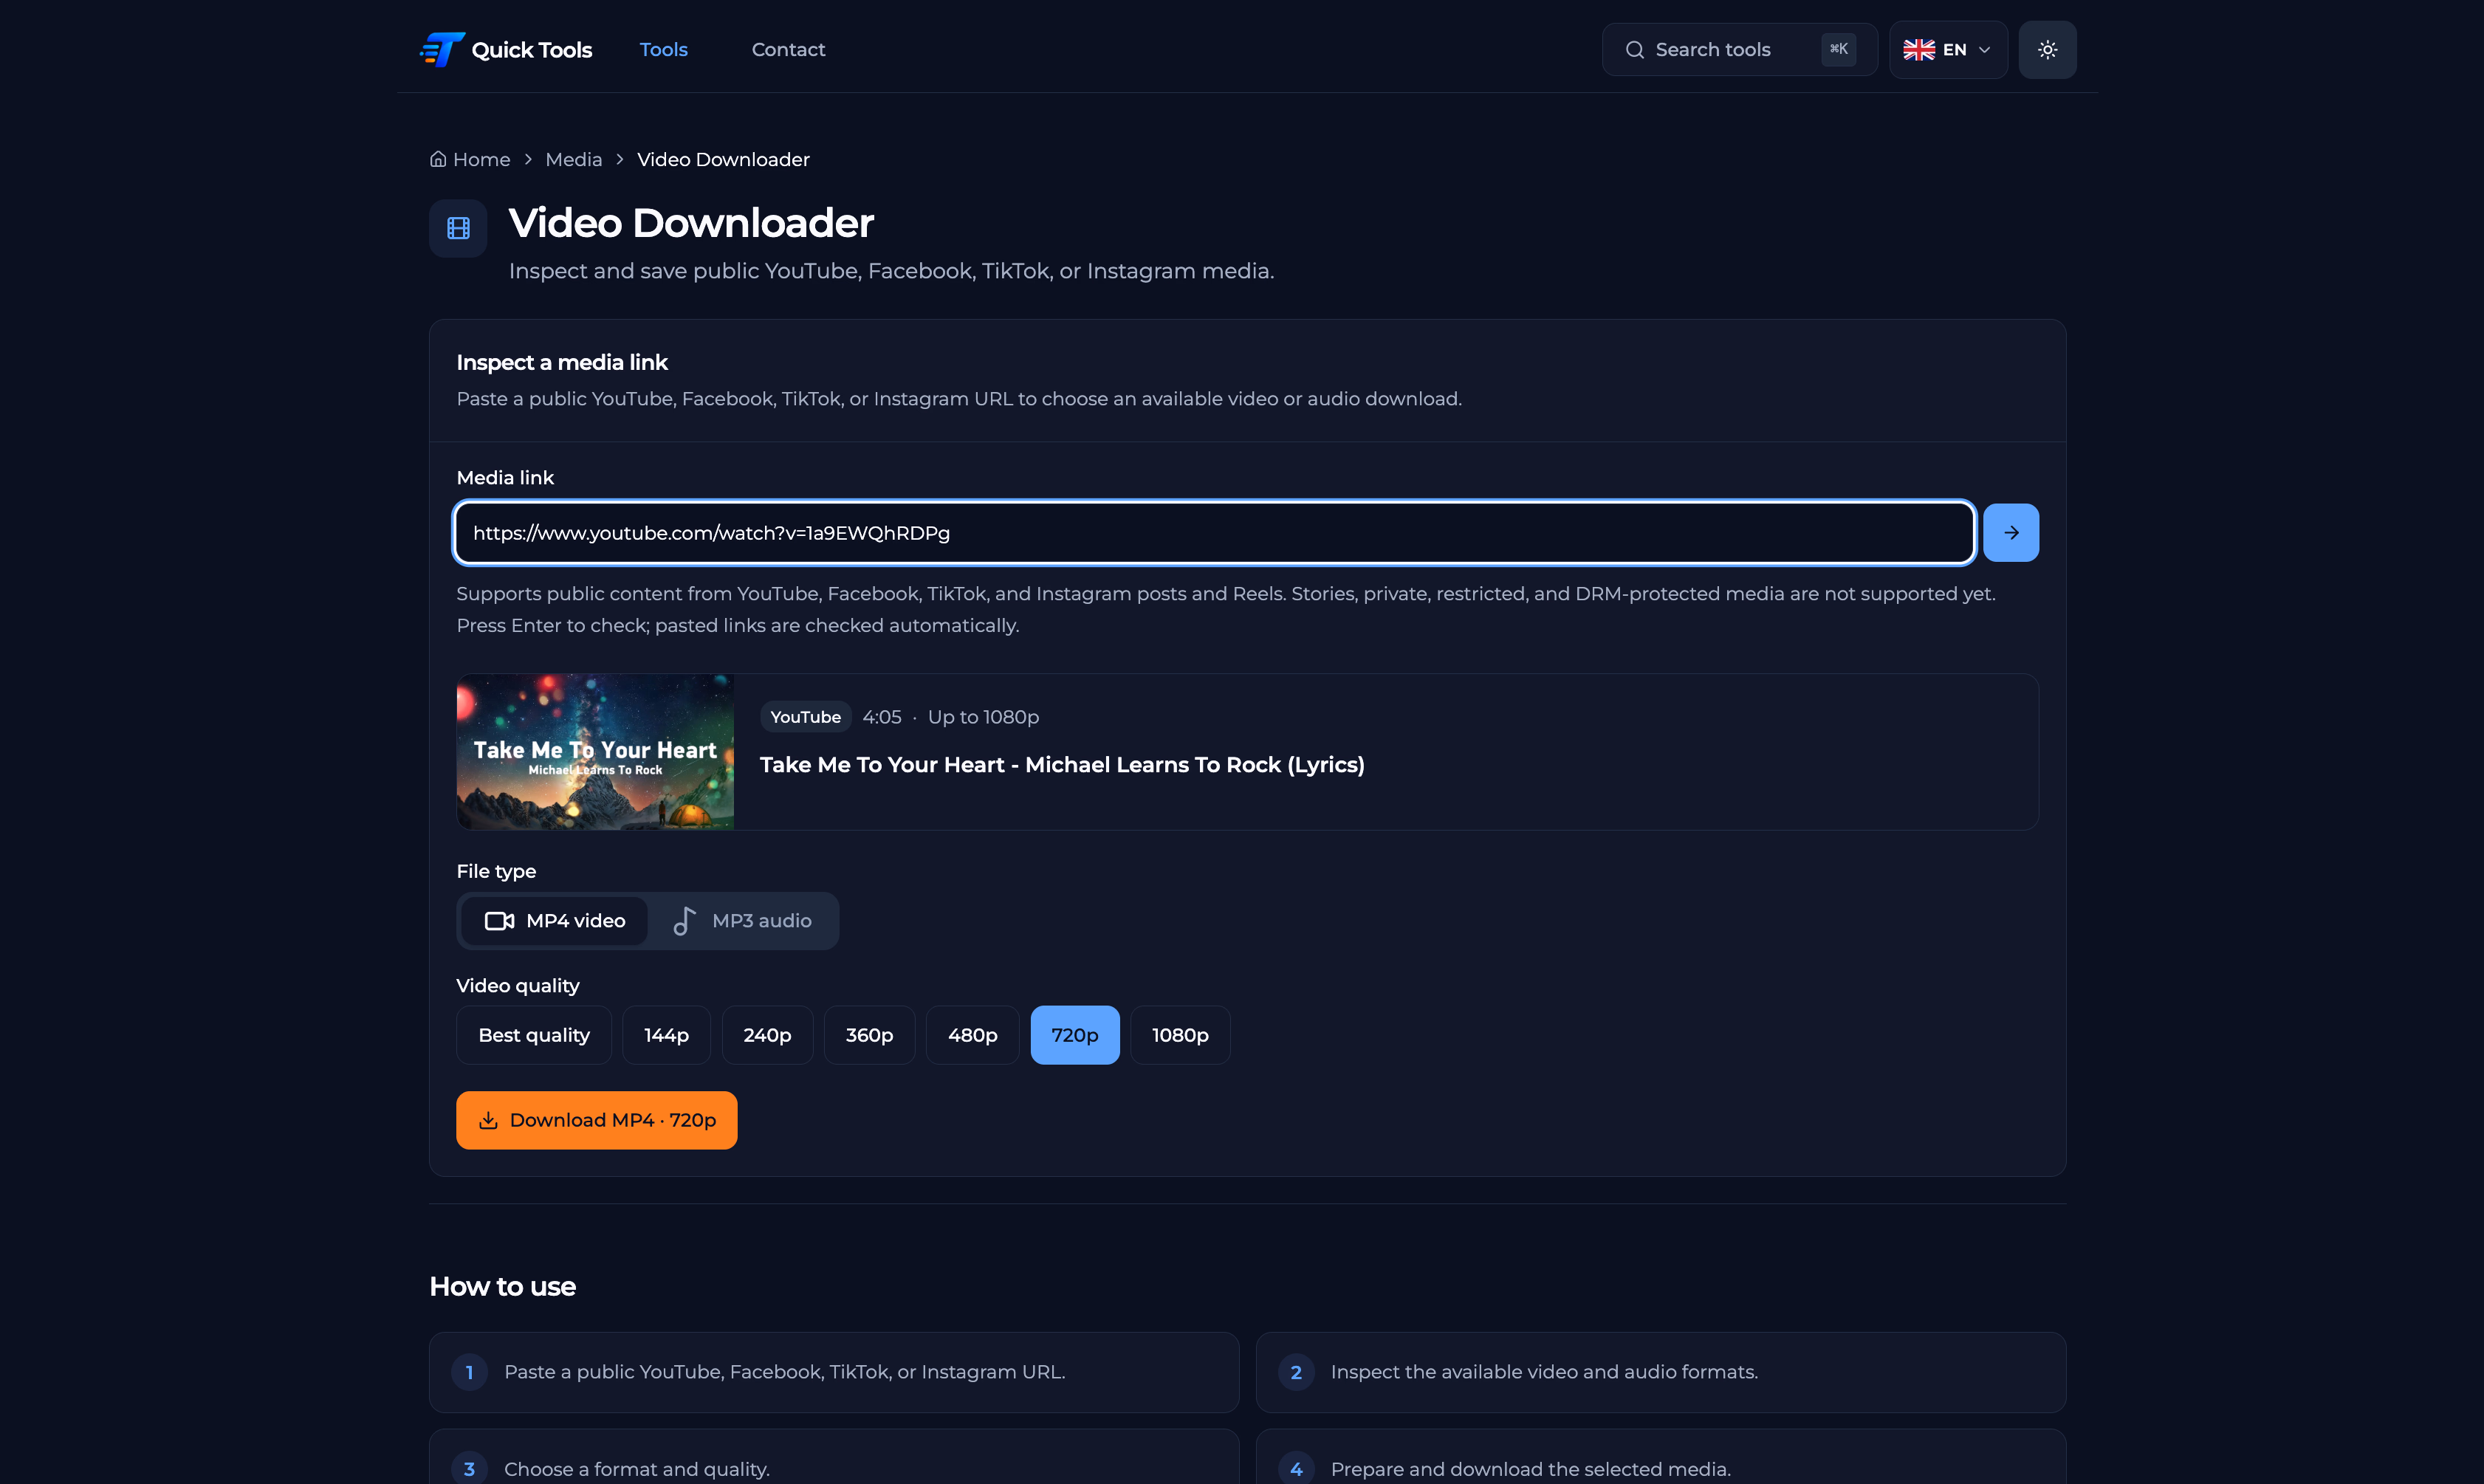2484x1484 pixels.
Task: Click step 1 'Paste a public YouTube' card
Action: (834, 1372)
